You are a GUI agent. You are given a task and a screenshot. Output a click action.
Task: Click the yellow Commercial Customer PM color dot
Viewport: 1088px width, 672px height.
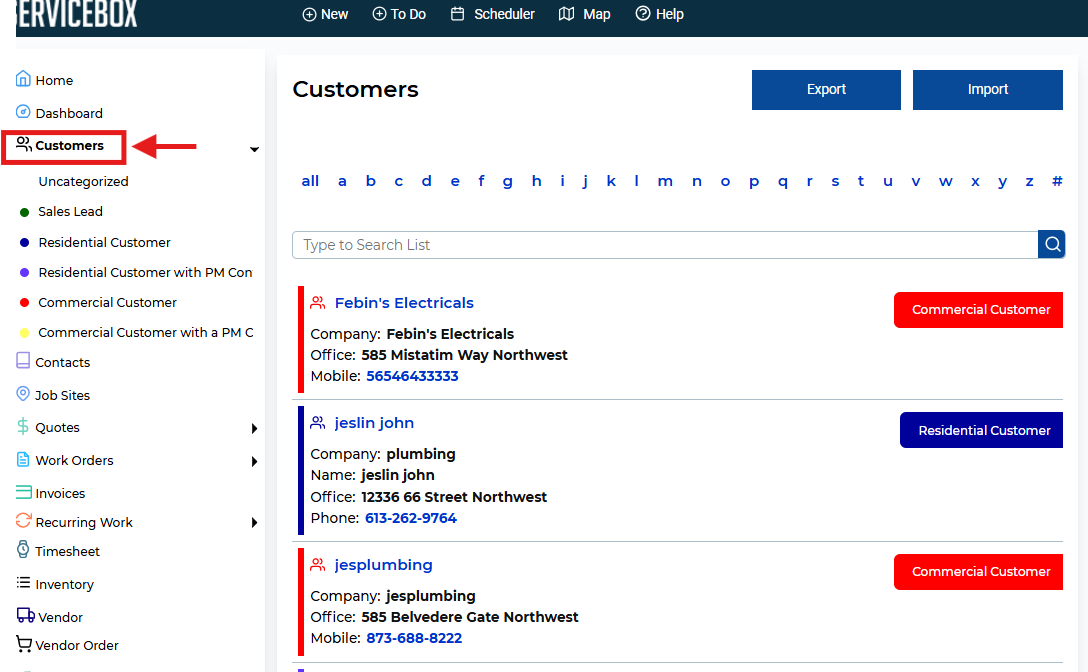(24, 333)
